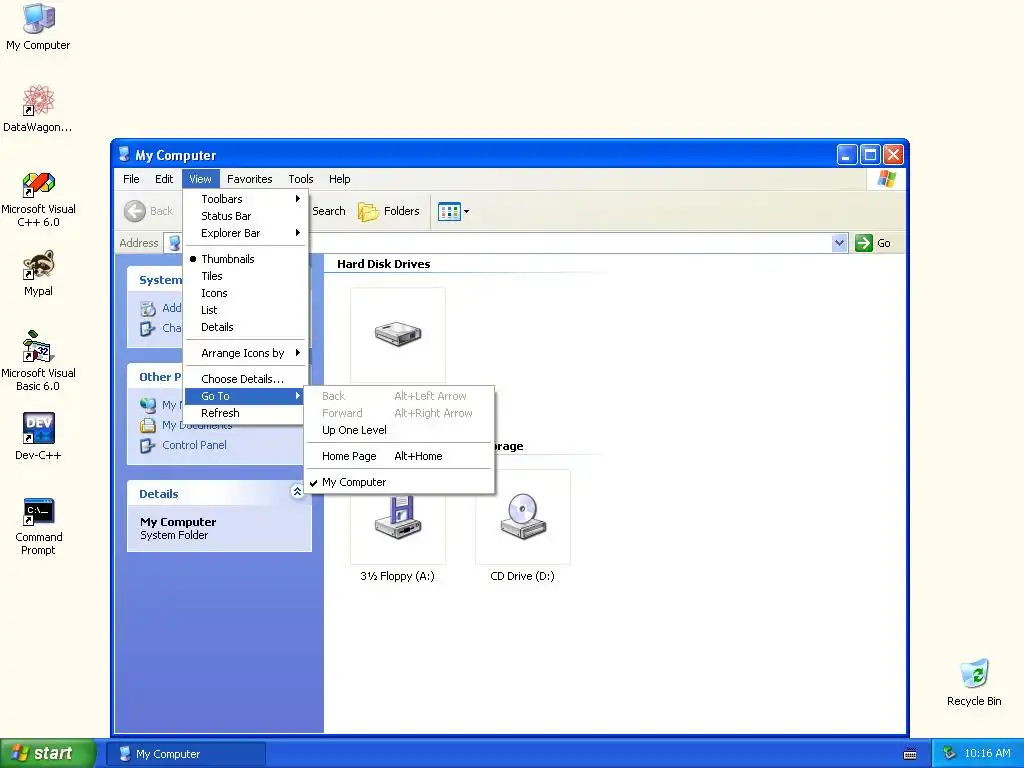Expand Arrange Icons by submenu
This screenshot has width=1024, height=768.
point(246,353)
